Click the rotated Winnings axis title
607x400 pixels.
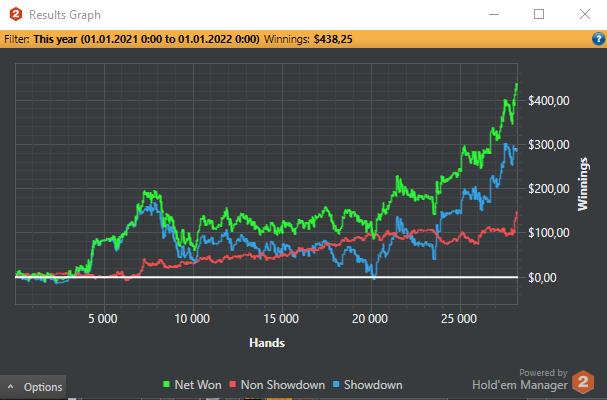pyautogui.click(x=583, y=184)
